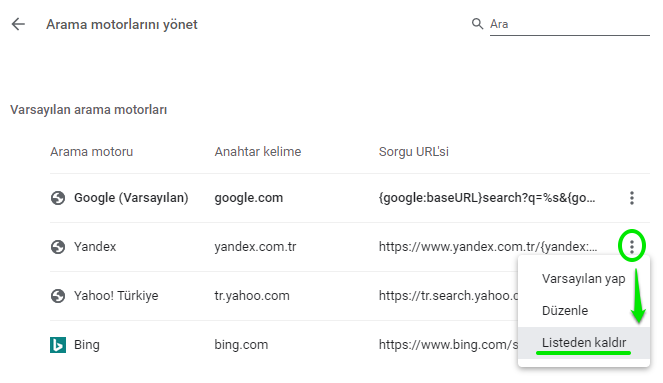Click the Google (Varsayılan) engine name
663x383 pixels.
coord(131,198)
